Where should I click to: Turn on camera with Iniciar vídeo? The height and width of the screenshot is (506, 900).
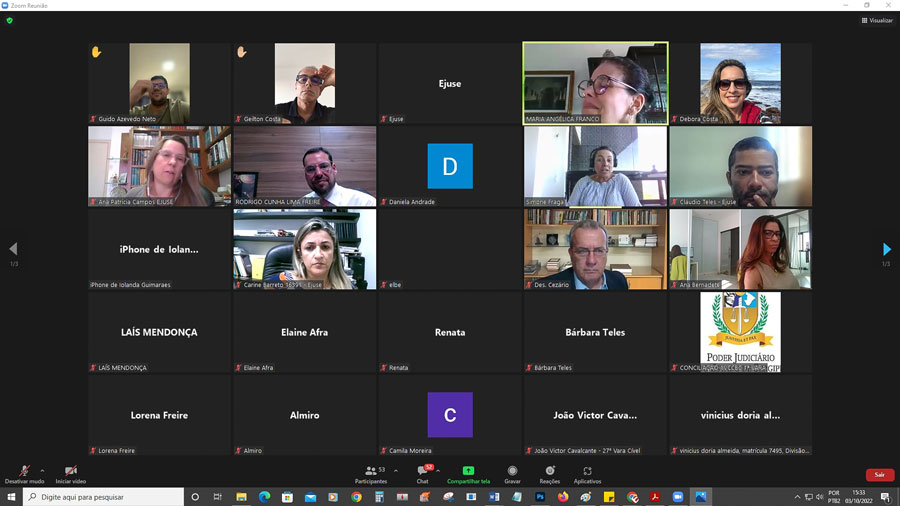70,472
